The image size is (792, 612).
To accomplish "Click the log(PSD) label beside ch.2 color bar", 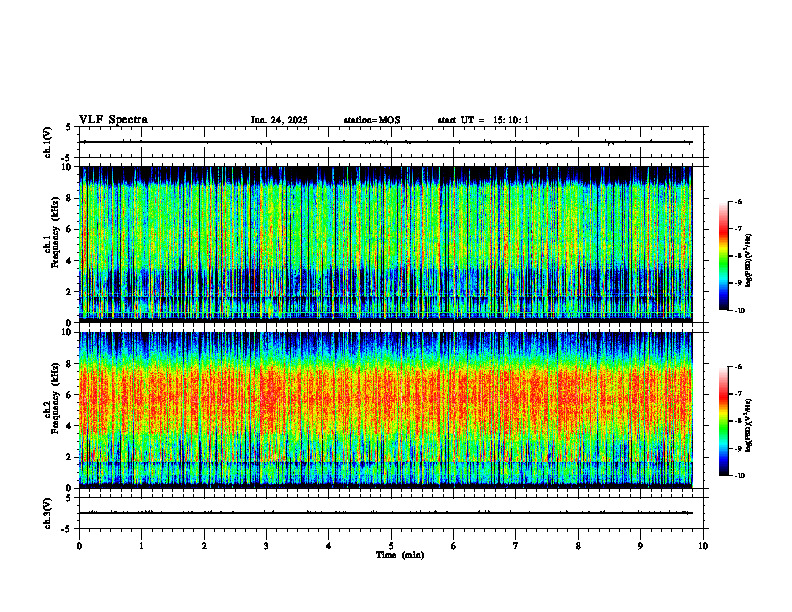I will (748, 425).
